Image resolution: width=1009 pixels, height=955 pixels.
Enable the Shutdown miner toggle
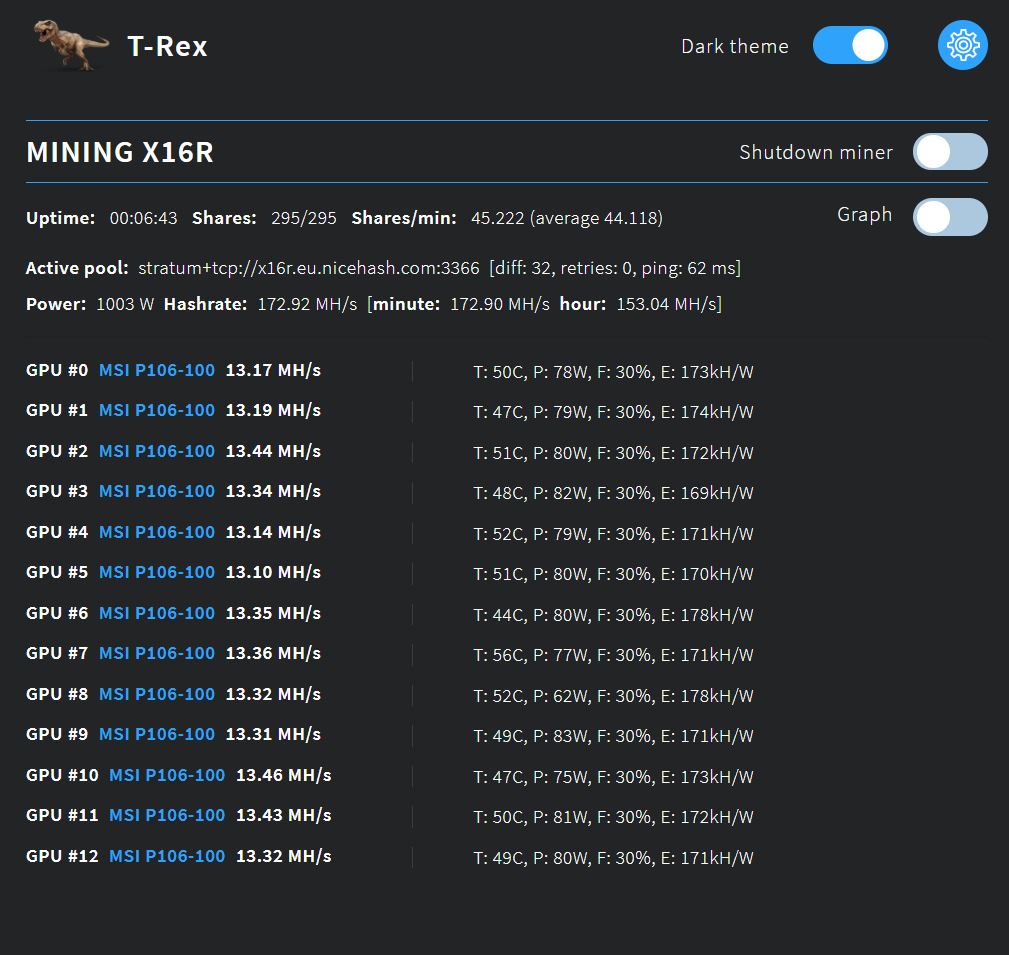click(950, 152)
